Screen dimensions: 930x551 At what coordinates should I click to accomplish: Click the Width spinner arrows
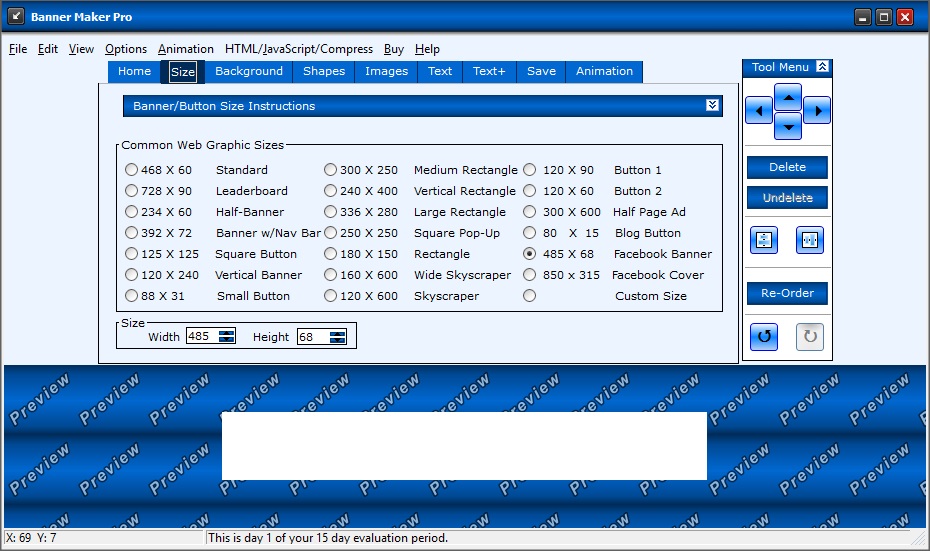[227, 336]
